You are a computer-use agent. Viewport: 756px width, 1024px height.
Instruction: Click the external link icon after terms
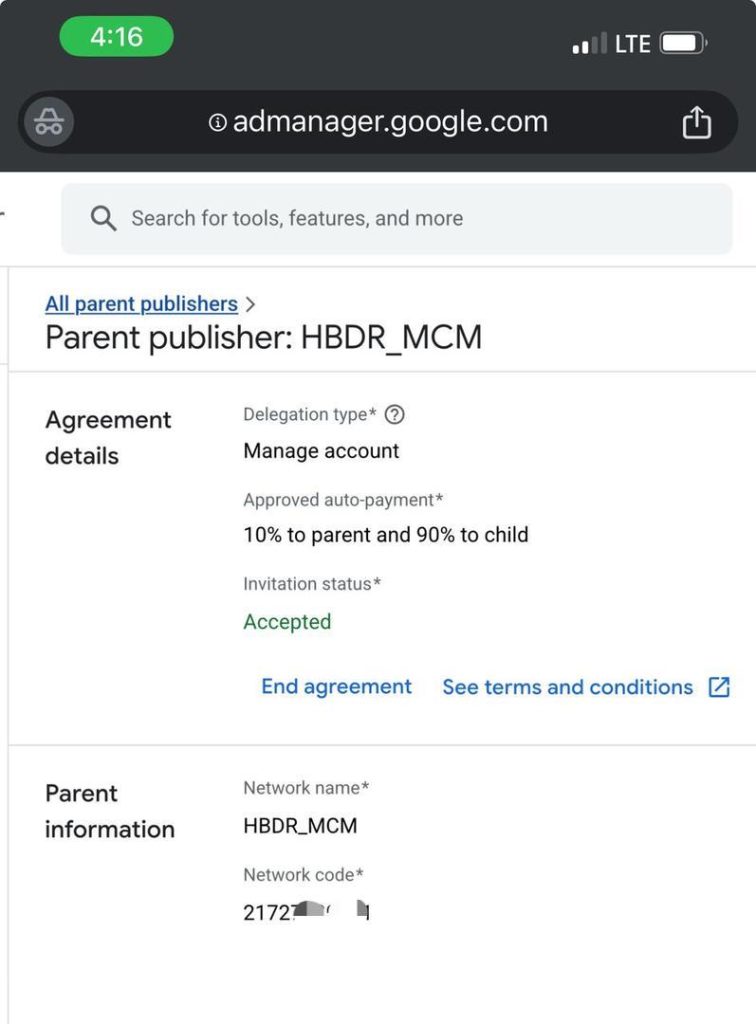(x=719, y=687)
